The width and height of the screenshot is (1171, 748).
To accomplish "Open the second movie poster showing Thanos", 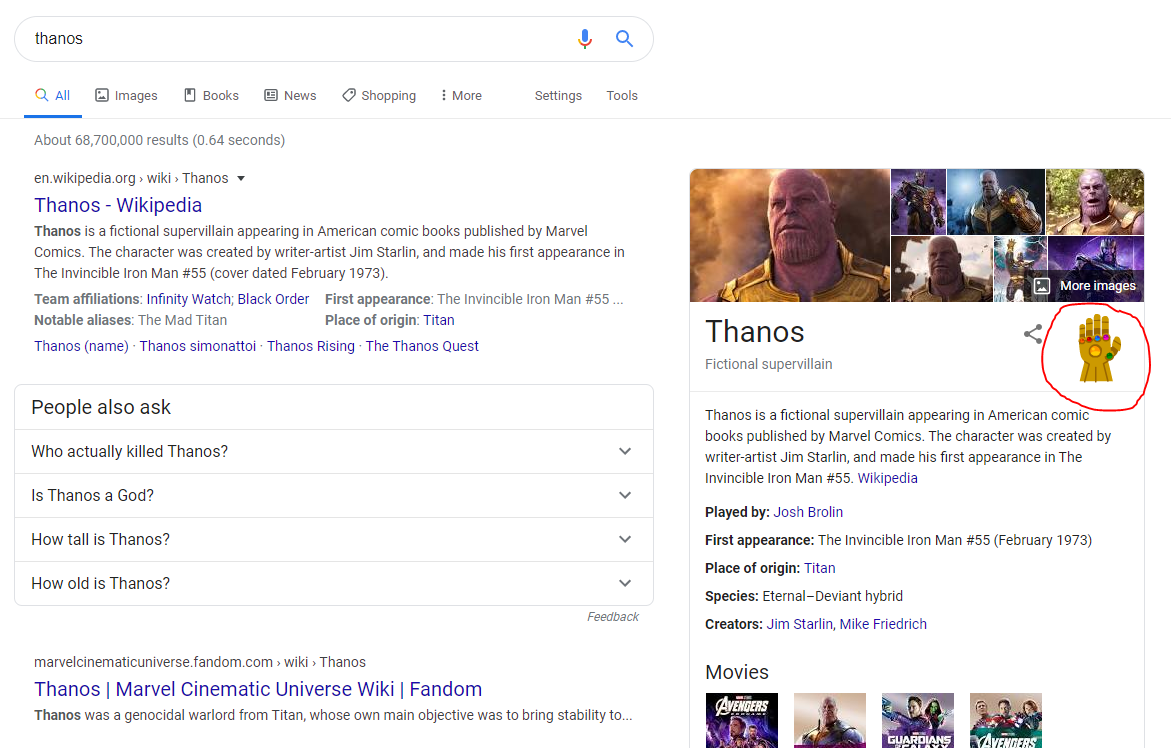I will pyautogui.click(x=830, y=720).
